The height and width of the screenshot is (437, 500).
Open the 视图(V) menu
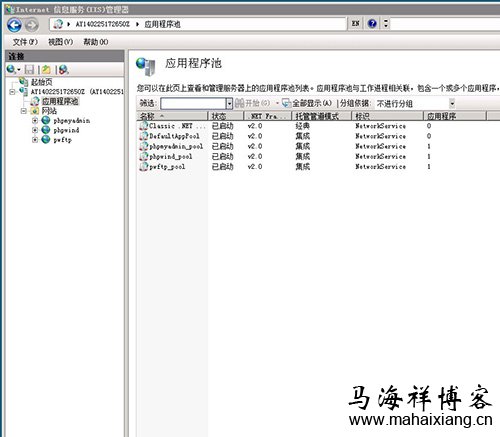pyautogui.click(x=60, y=42)
